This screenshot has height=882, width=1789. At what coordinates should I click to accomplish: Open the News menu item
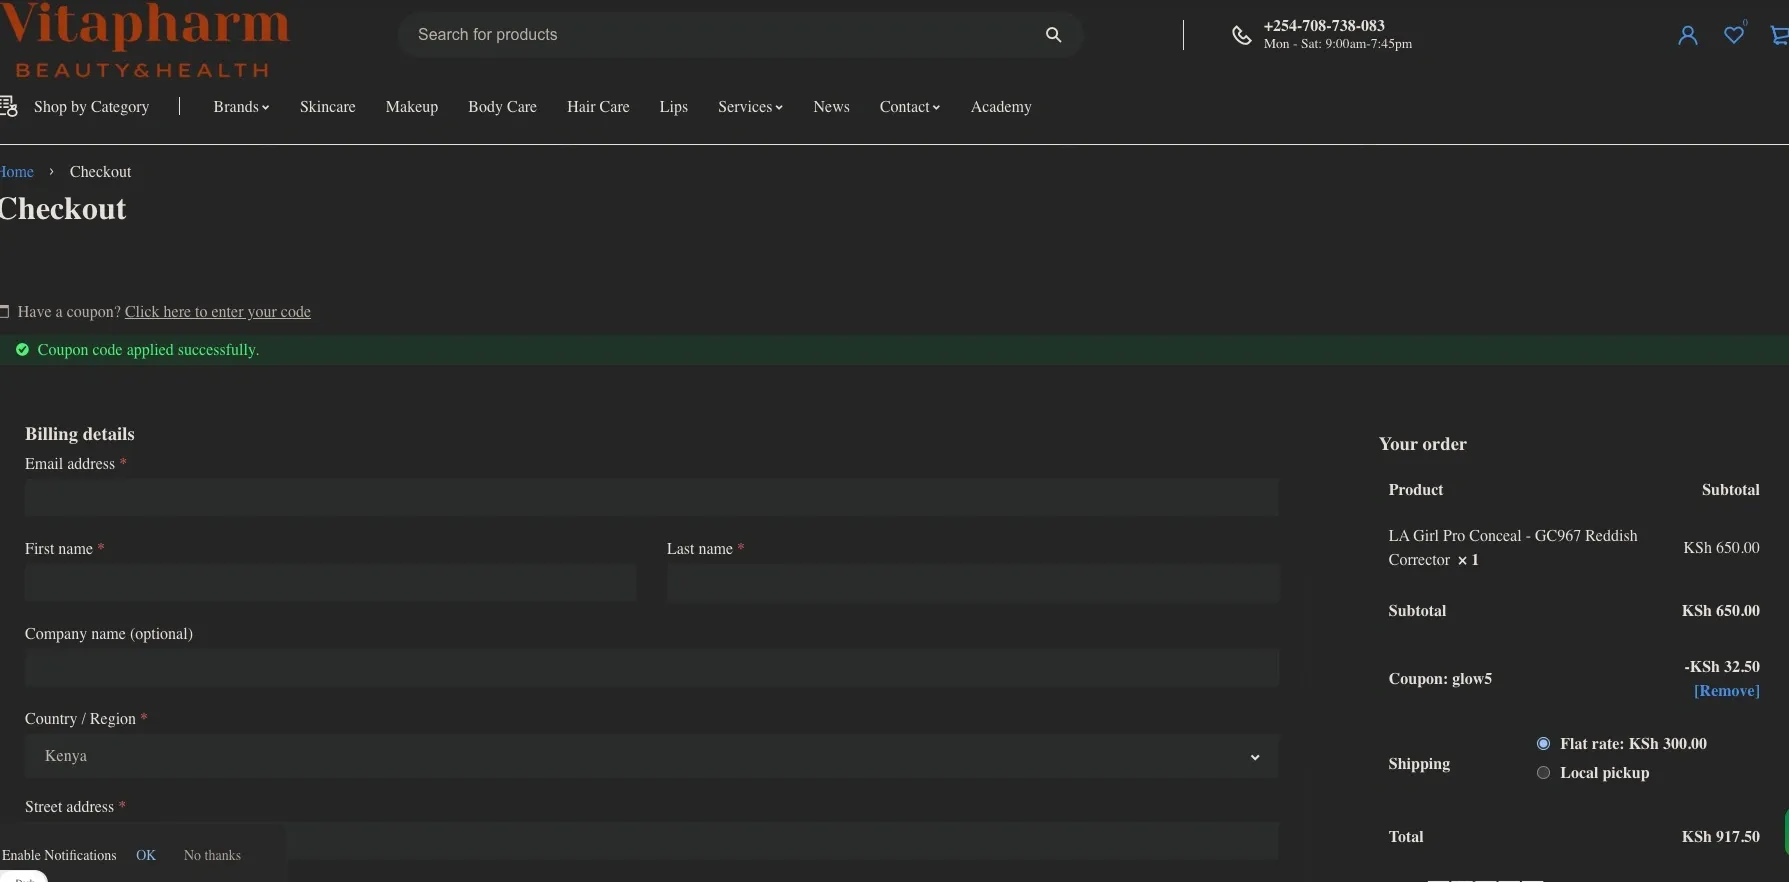831,107
